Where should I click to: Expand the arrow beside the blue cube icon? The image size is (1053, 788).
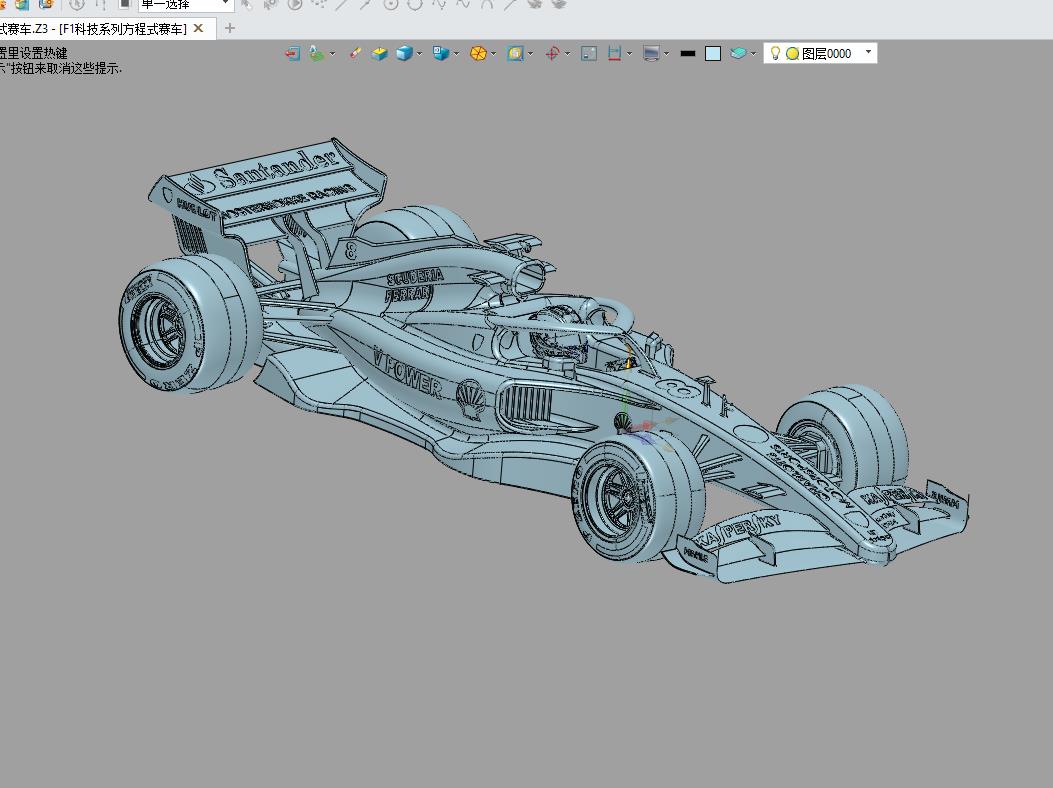click(419, 53)
